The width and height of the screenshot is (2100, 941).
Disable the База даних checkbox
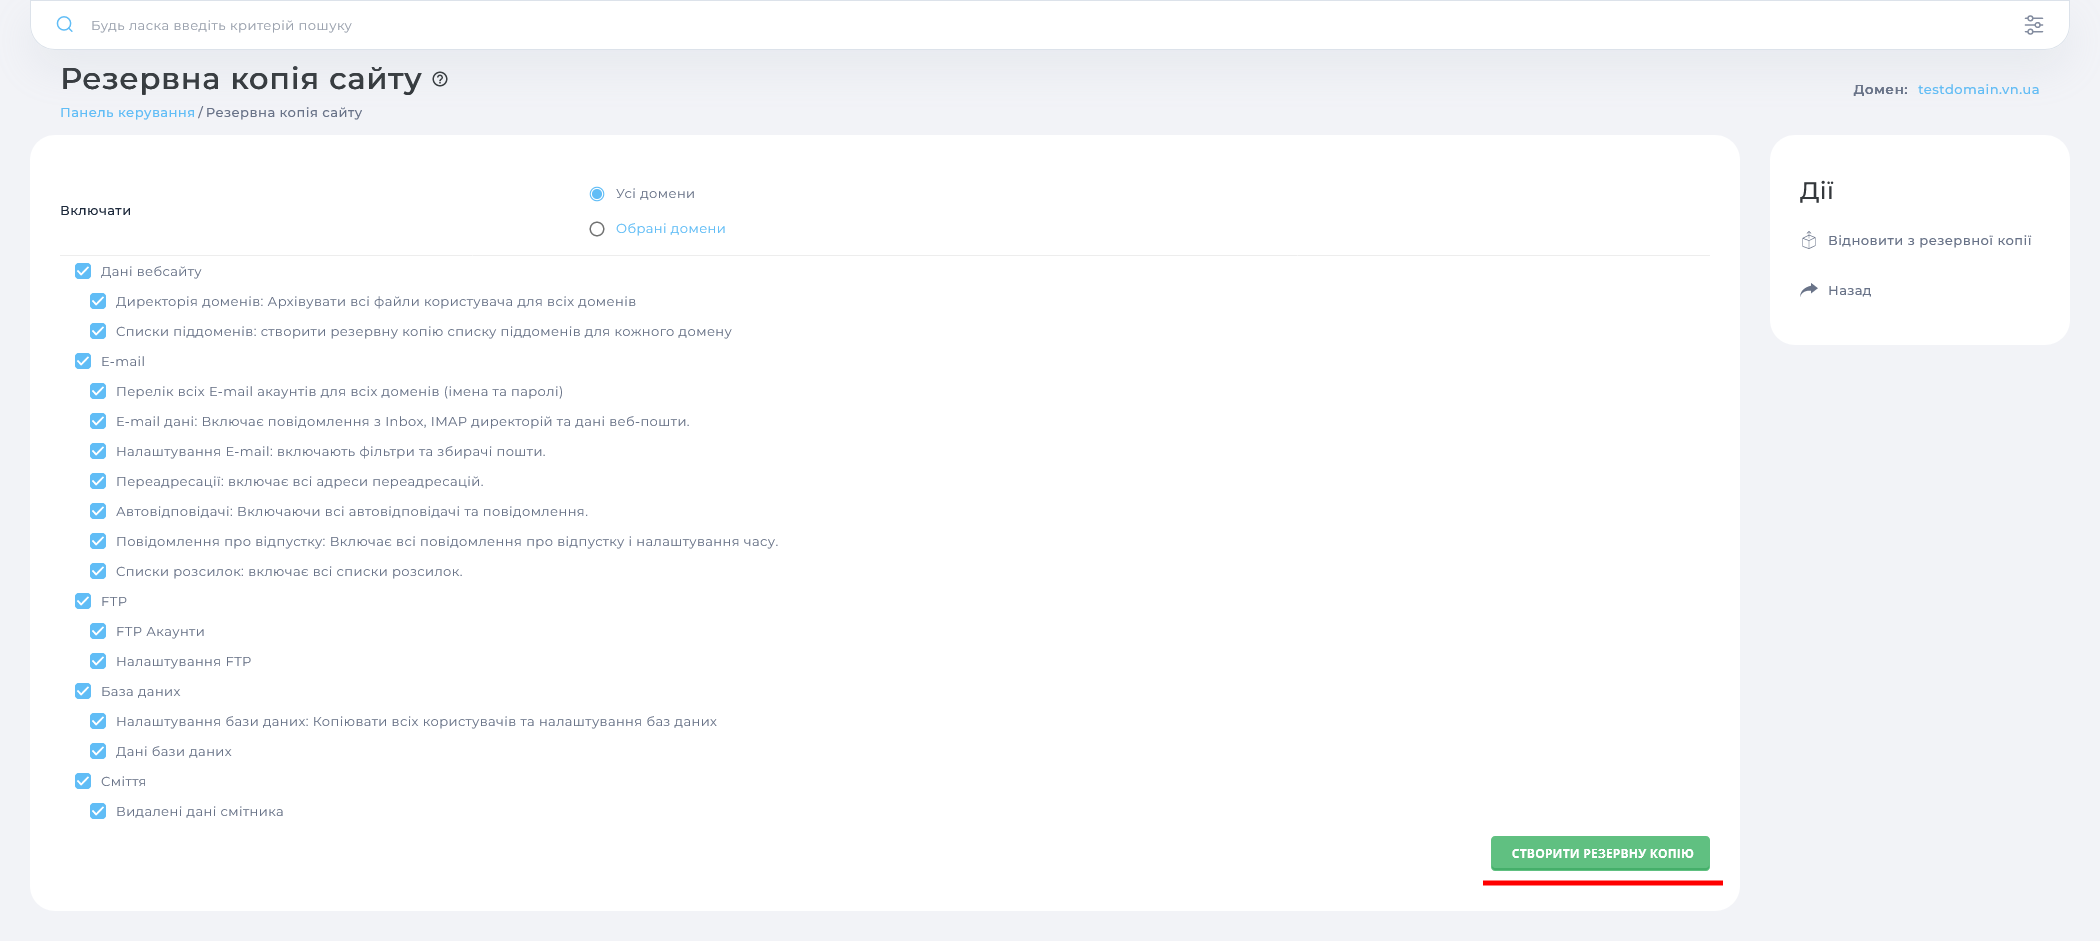coord(82,691)
